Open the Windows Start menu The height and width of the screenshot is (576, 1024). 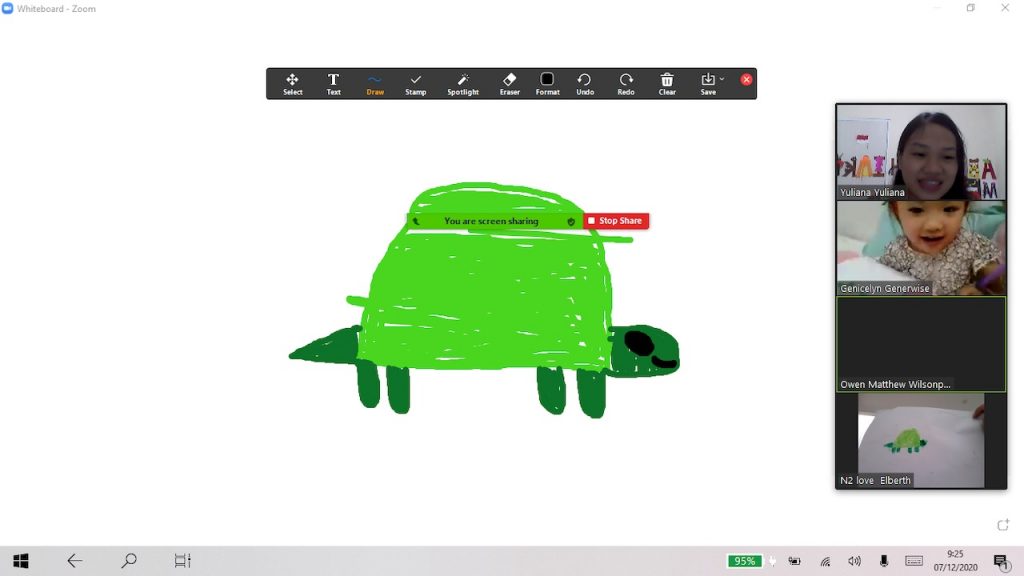pos(20,561)
